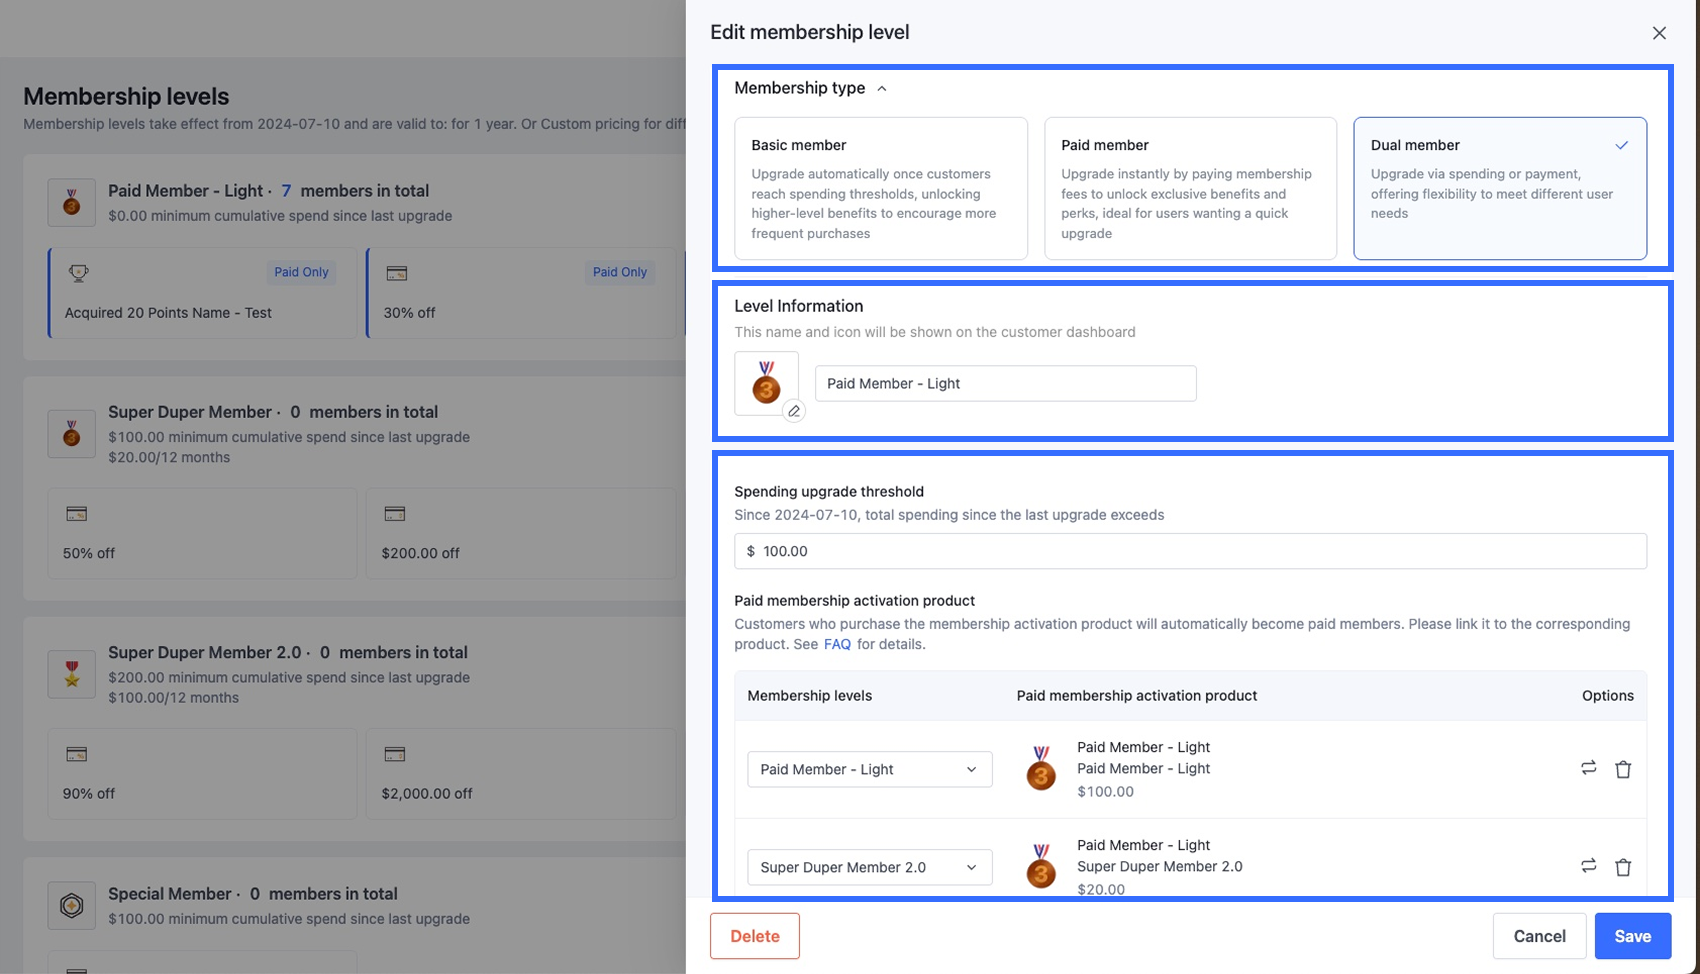Select the Paid member type card
1700x974 pixels.
1190,188
